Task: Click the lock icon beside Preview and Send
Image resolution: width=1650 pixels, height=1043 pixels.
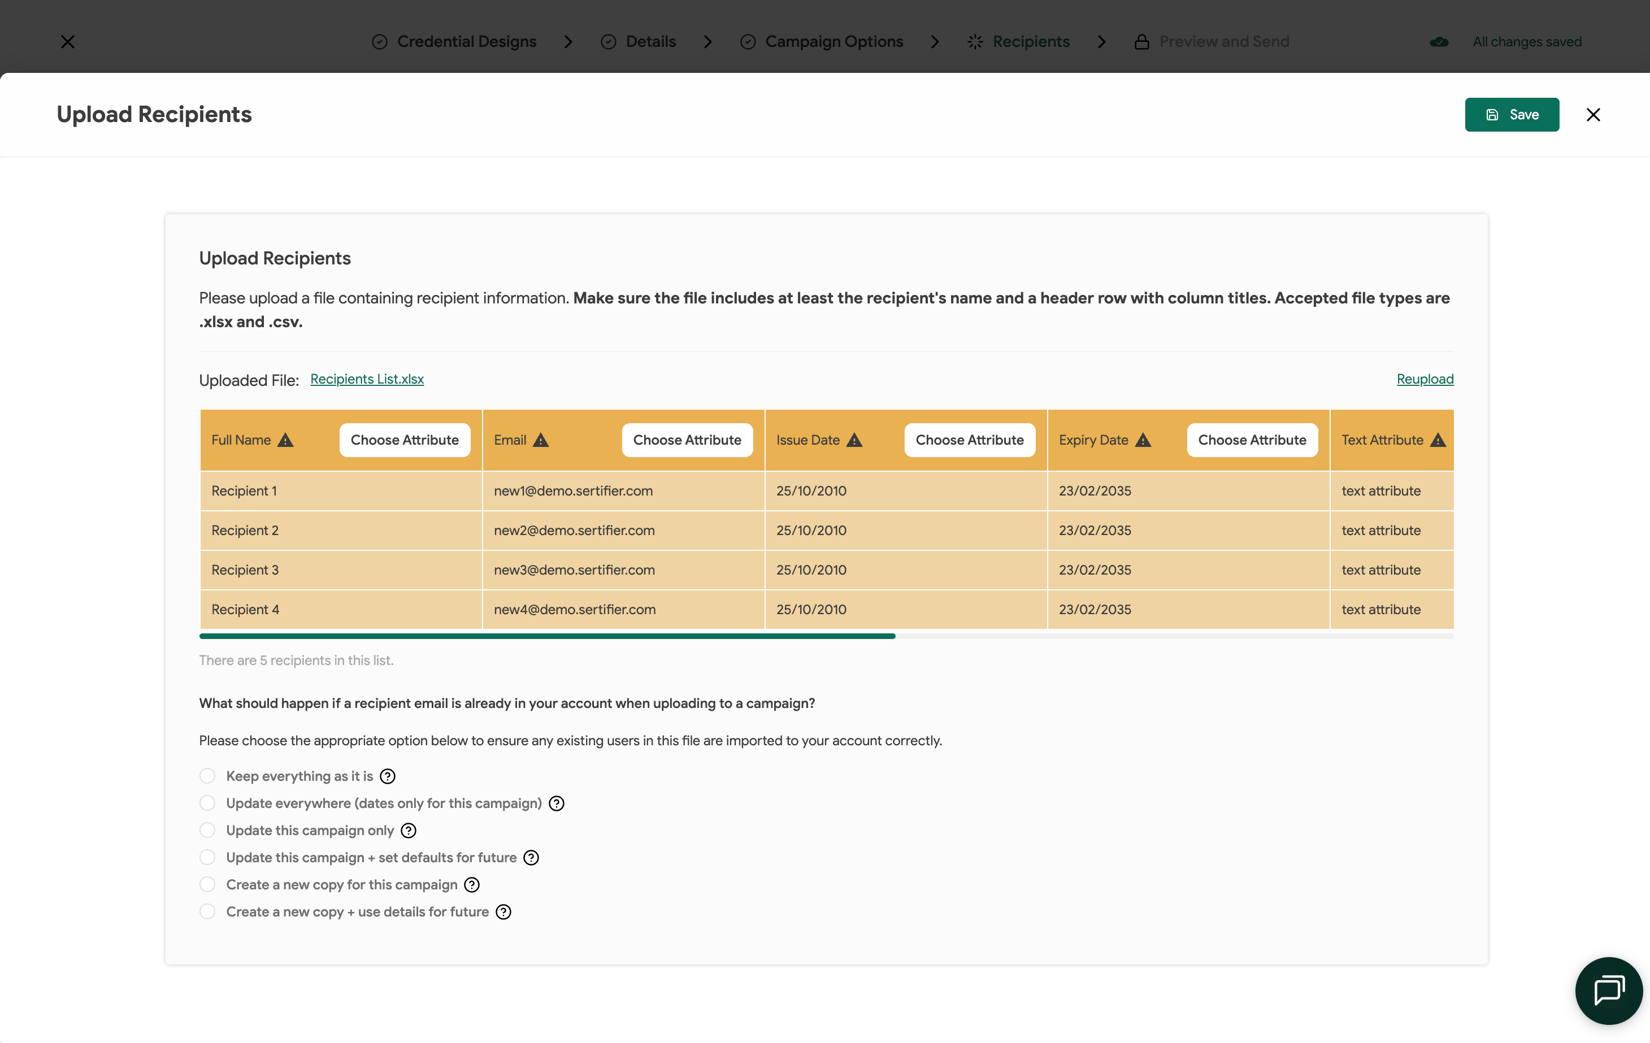Action: pos(1141,42)
